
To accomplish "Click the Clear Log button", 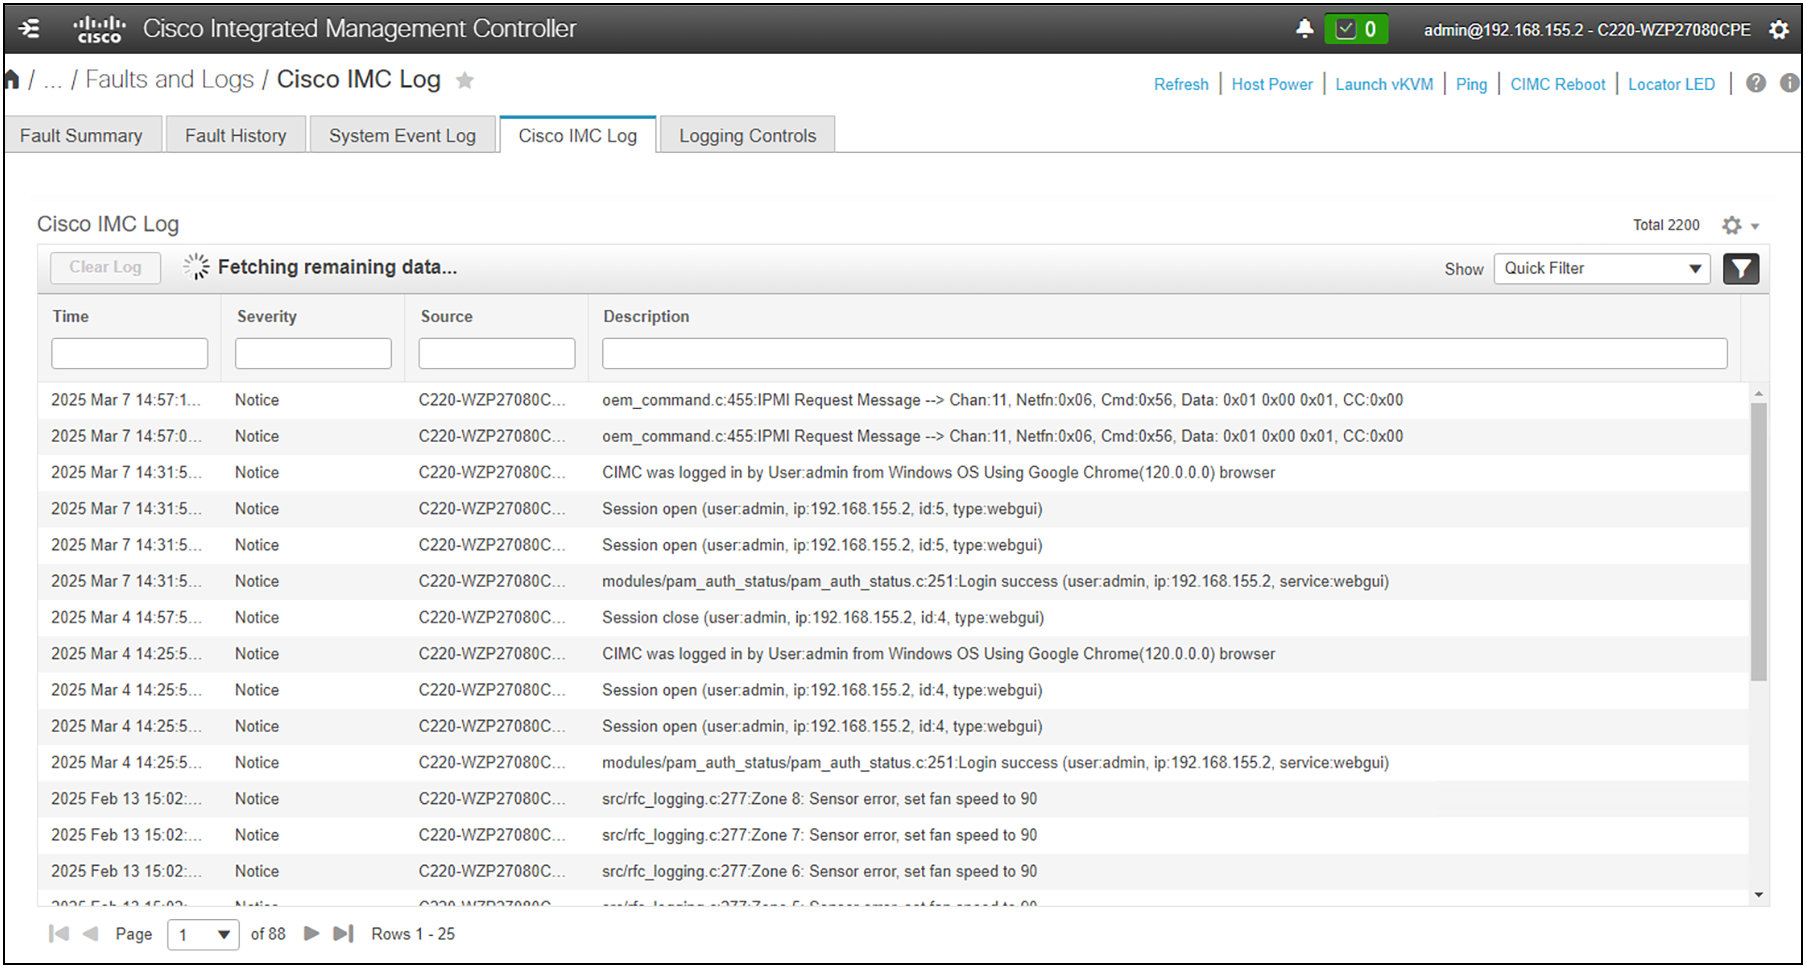I will tap(105, 267).
